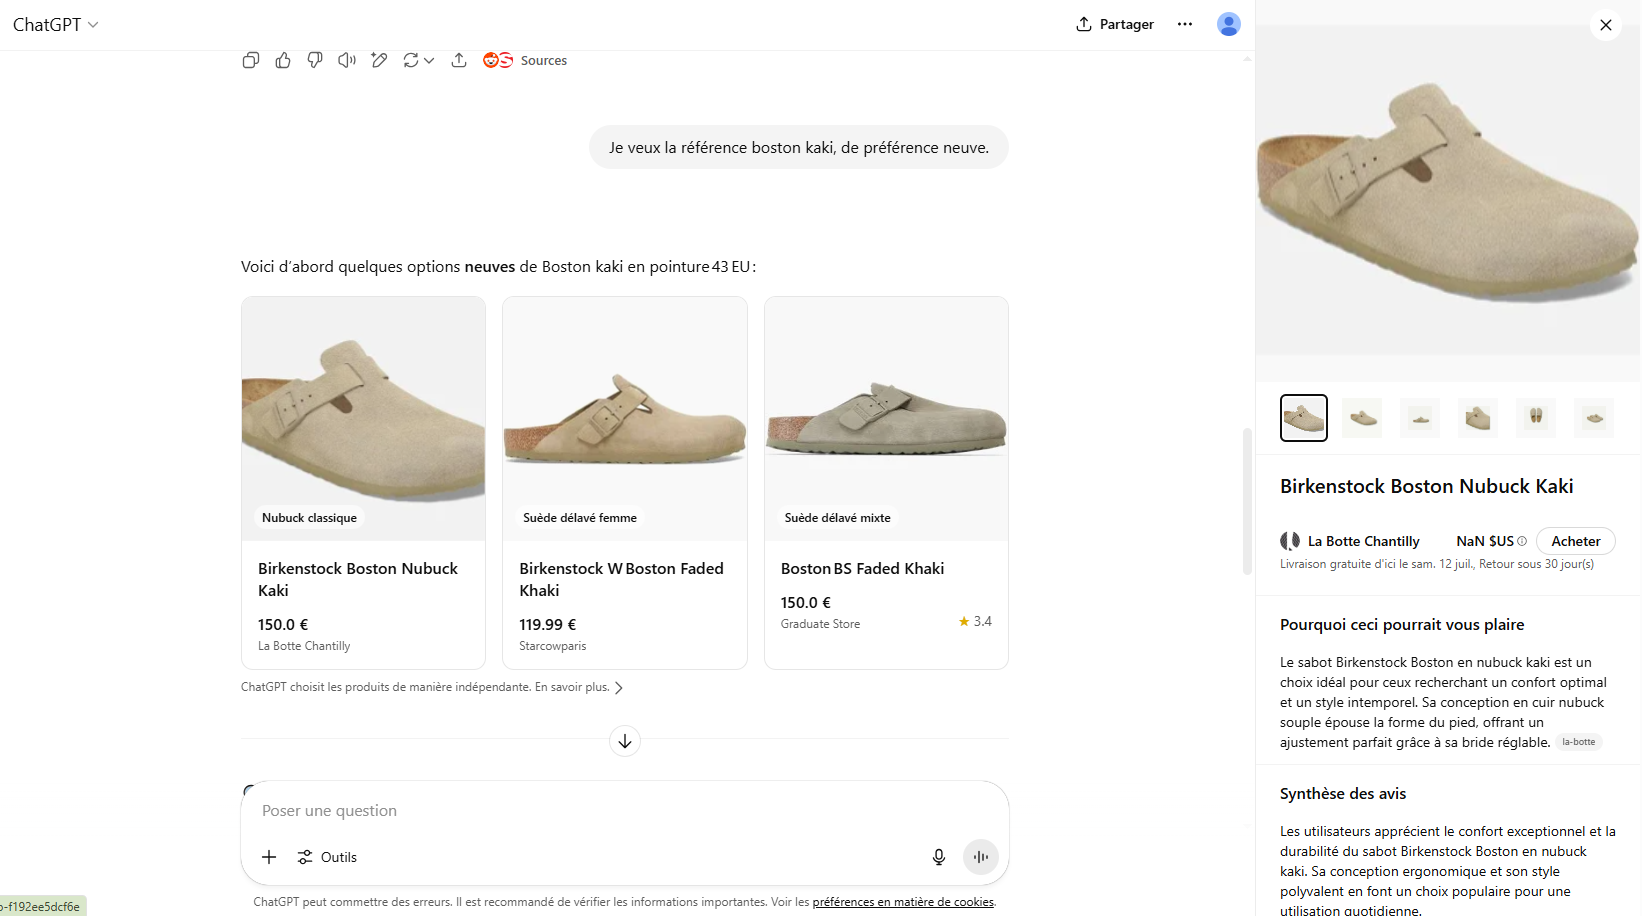Open the Outils tools menu
This screenshot has height=916, width=1642.
click(x=327, y=857)
